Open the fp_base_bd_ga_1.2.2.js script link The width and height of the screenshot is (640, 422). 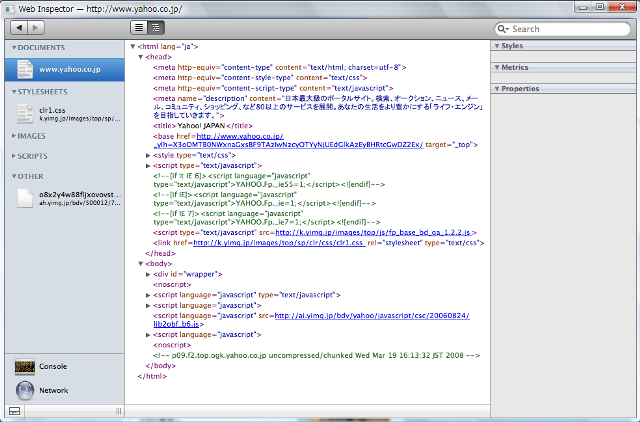373,233
